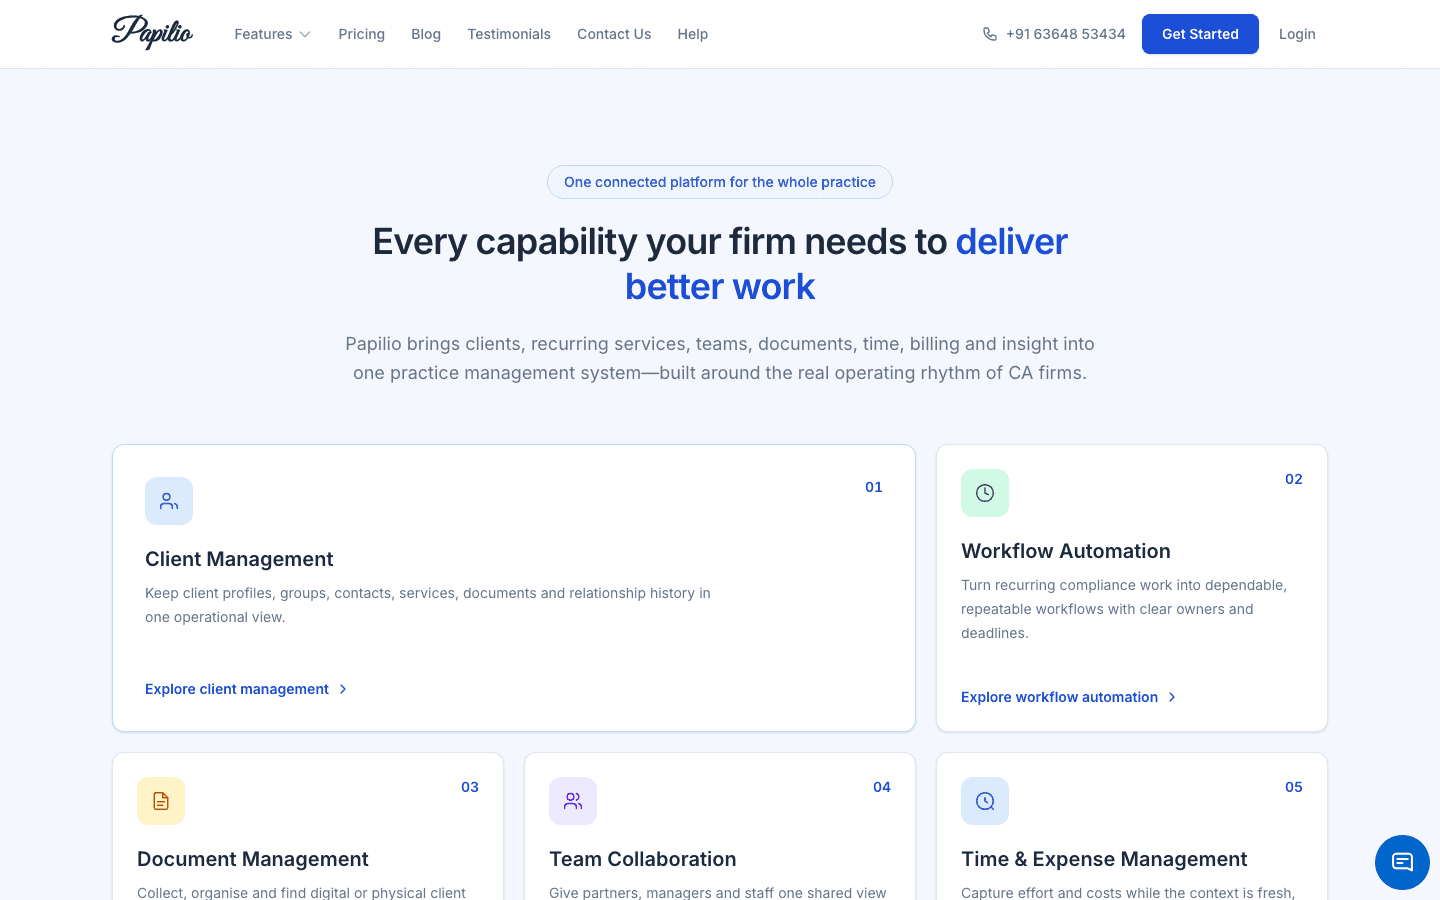Click the Login link

click(1297, 34)
